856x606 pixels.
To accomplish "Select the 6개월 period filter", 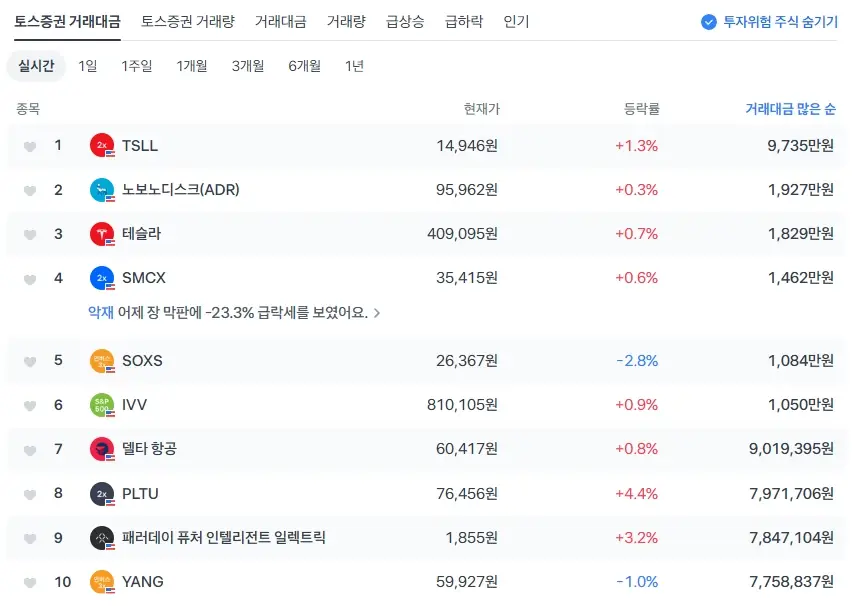I will coord(305,66).
